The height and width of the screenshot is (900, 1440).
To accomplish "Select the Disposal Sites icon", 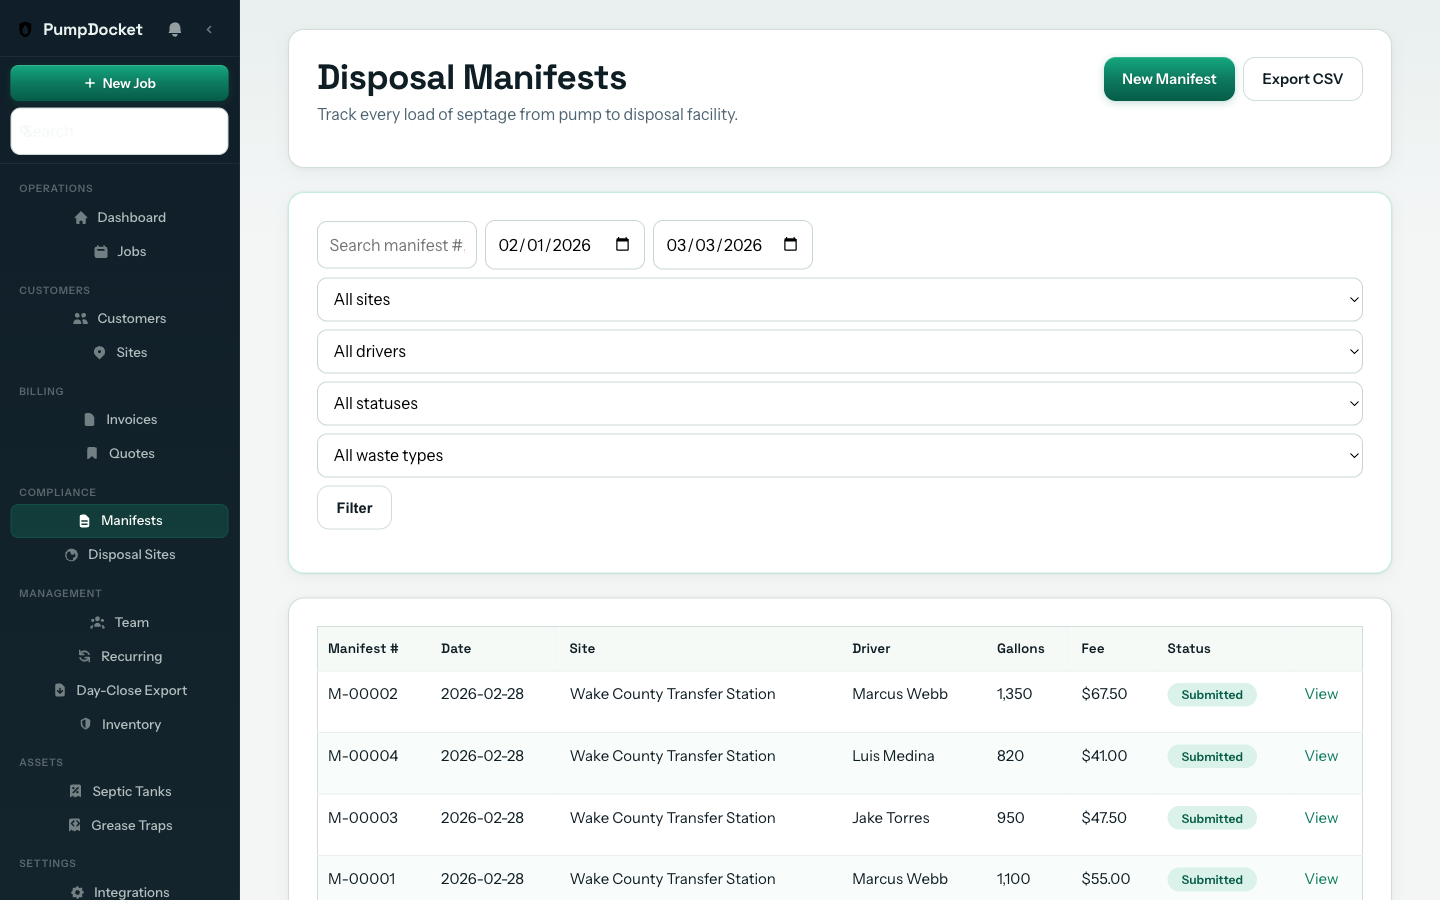I will pyautogui.click(x=70, y=554).
